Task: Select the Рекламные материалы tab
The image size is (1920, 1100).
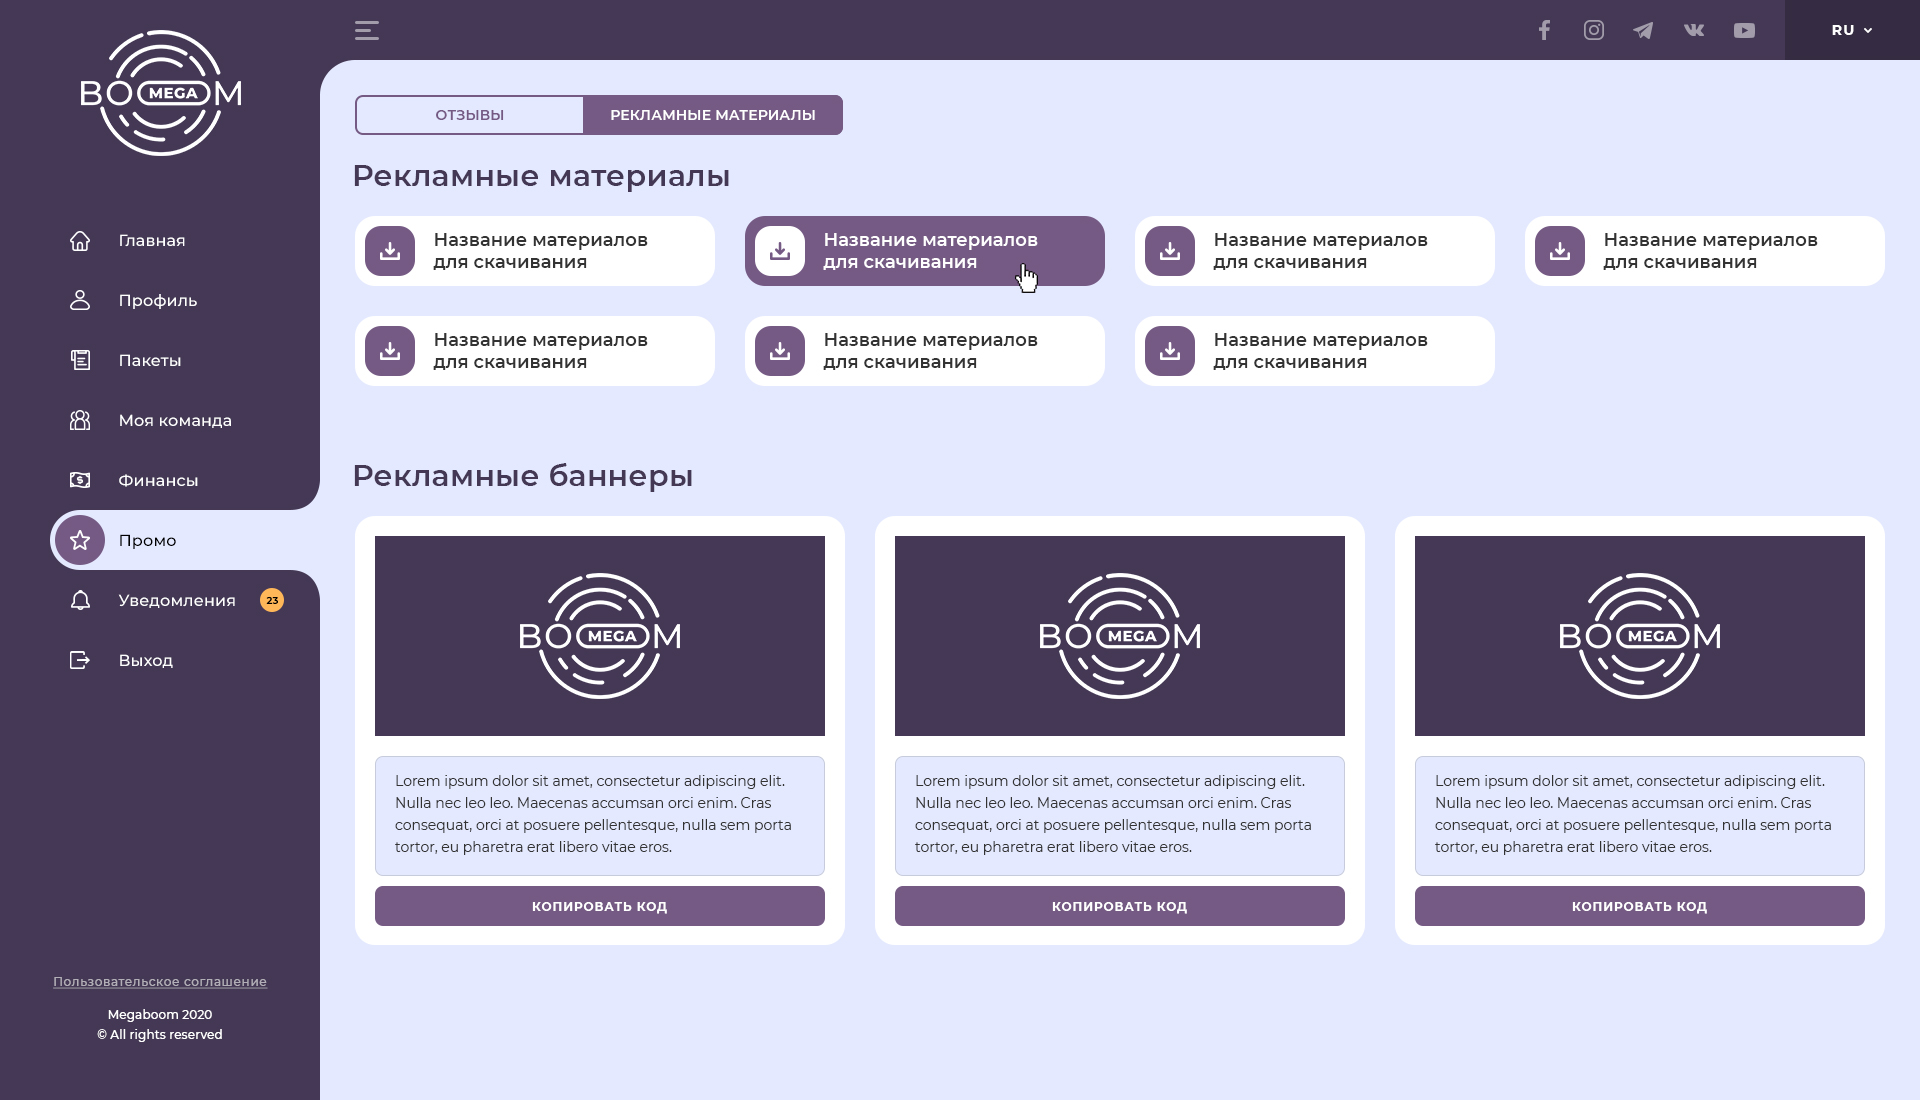Action: pyautogui.click(x=713, y=115)
